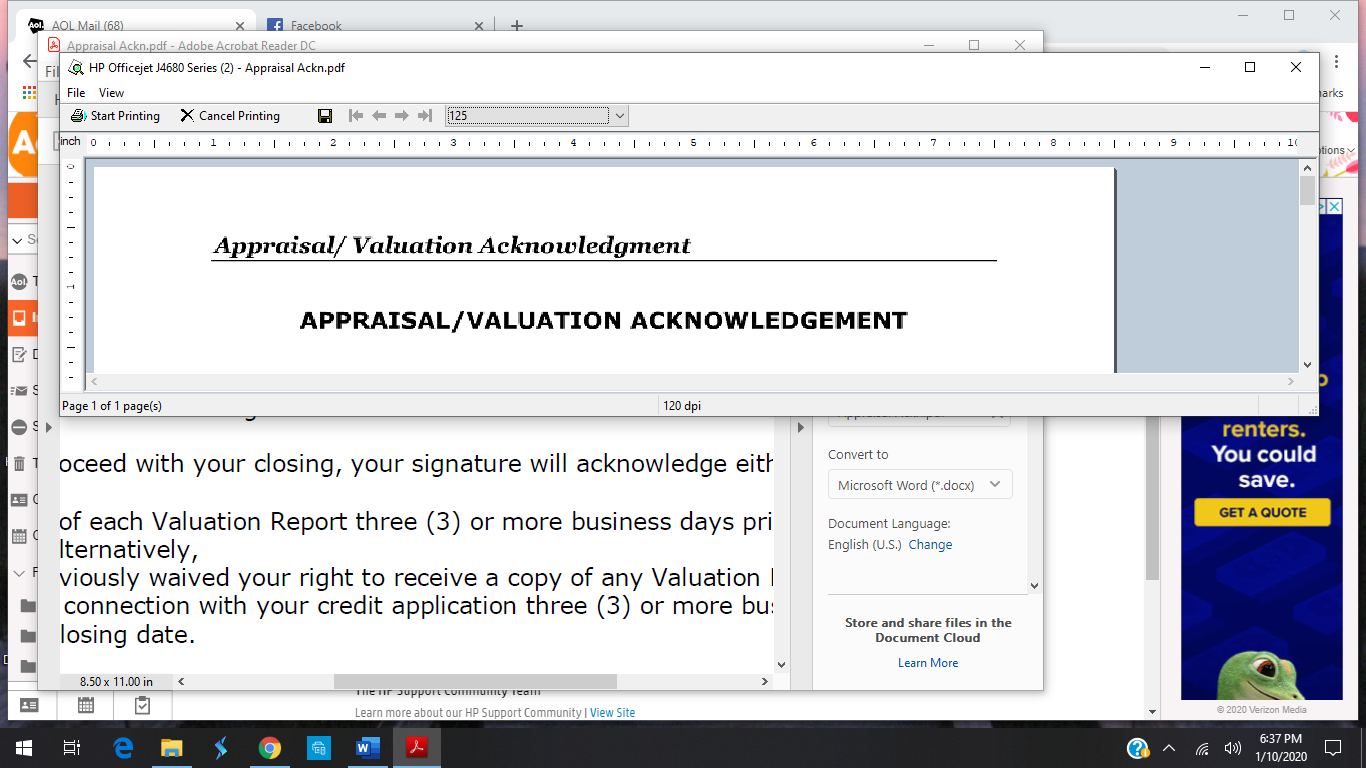
Task: Open Microsoft Word from taskbar
Action: 367,747
